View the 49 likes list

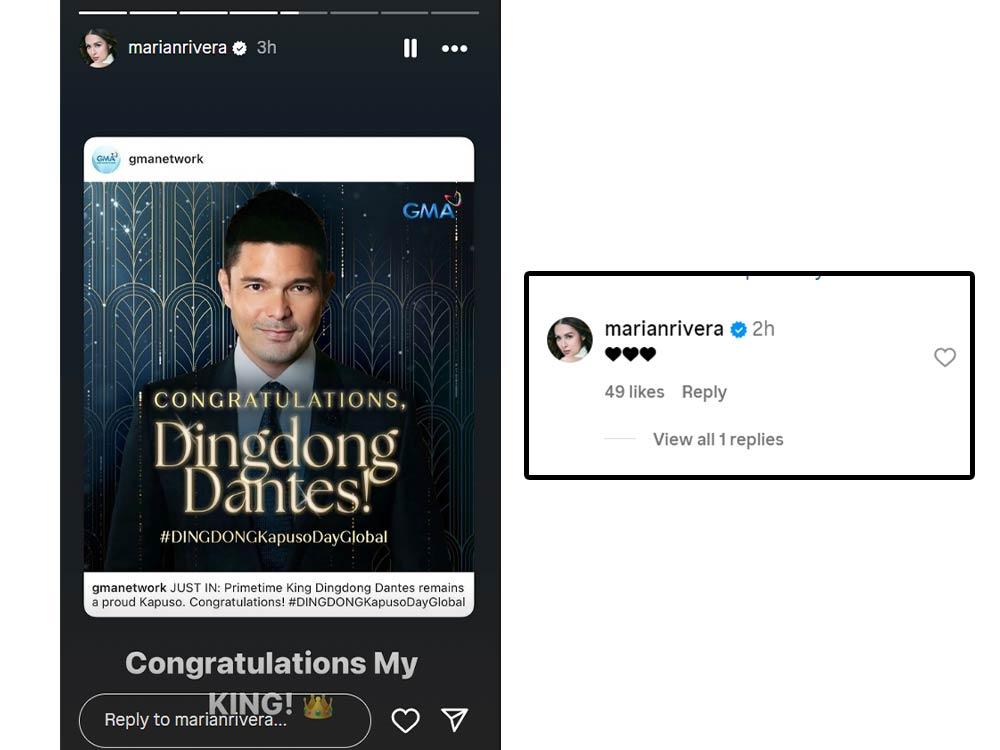tap(634, 392)
